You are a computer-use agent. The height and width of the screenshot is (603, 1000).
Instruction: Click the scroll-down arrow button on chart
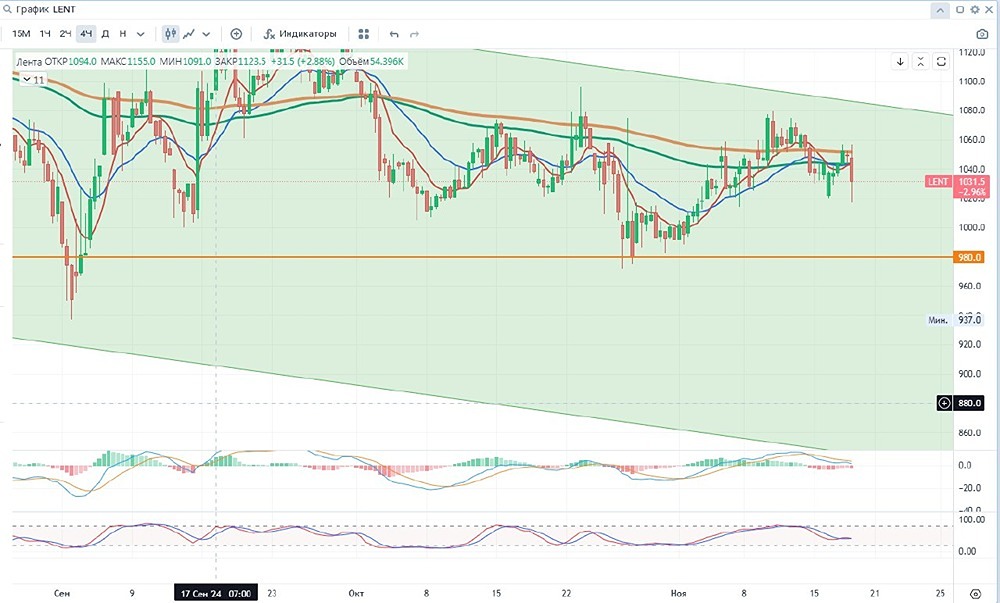pos(901,61)
